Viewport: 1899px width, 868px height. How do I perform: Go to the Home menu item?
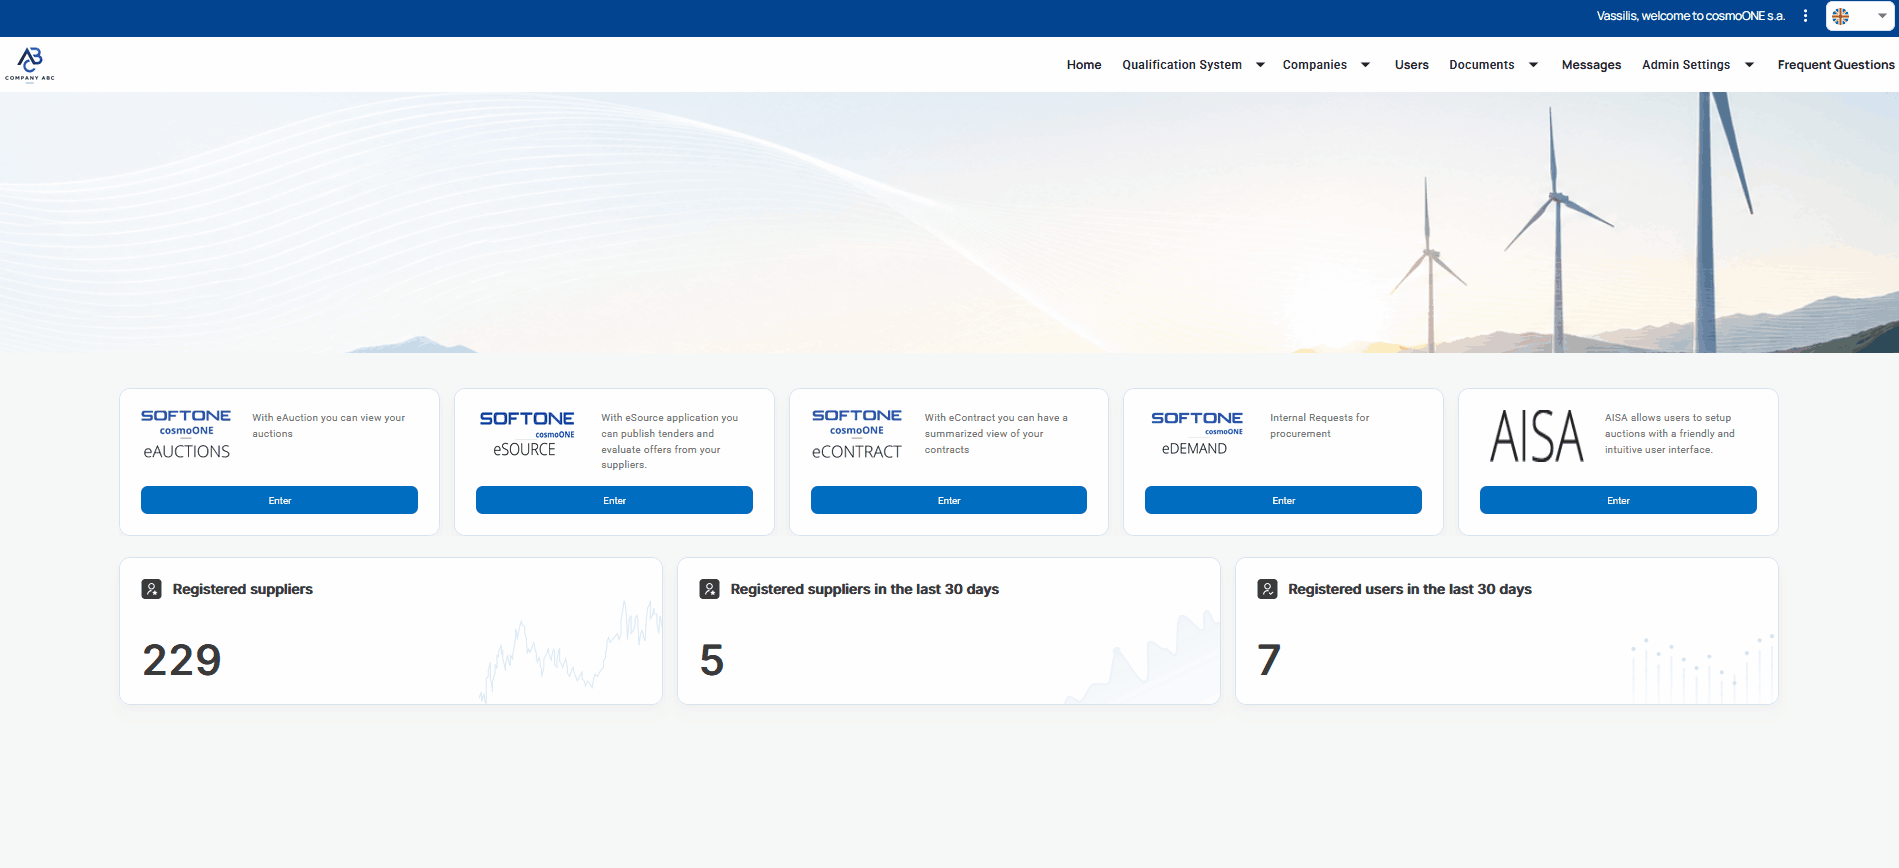click(x=1084, y=65)
